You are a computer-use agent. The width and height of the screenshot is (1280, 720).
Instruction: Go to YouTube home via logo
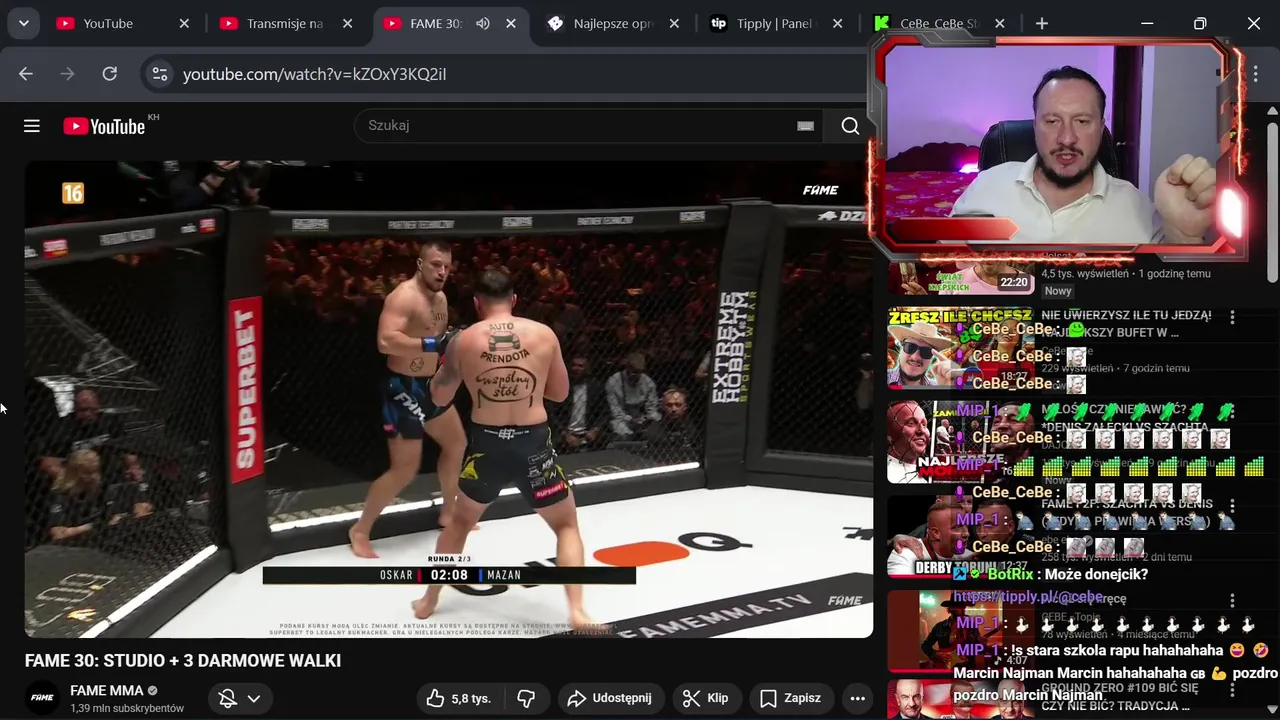click(104, 126)
